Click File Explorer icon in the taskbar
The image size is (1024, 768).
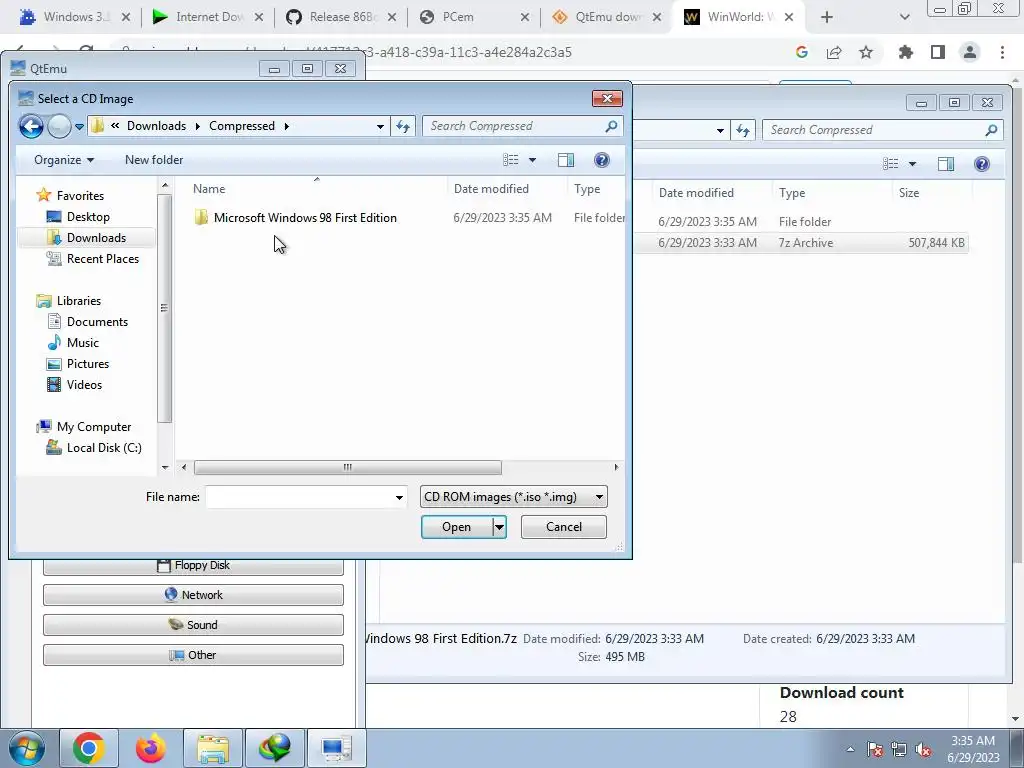tap(213, 748)
